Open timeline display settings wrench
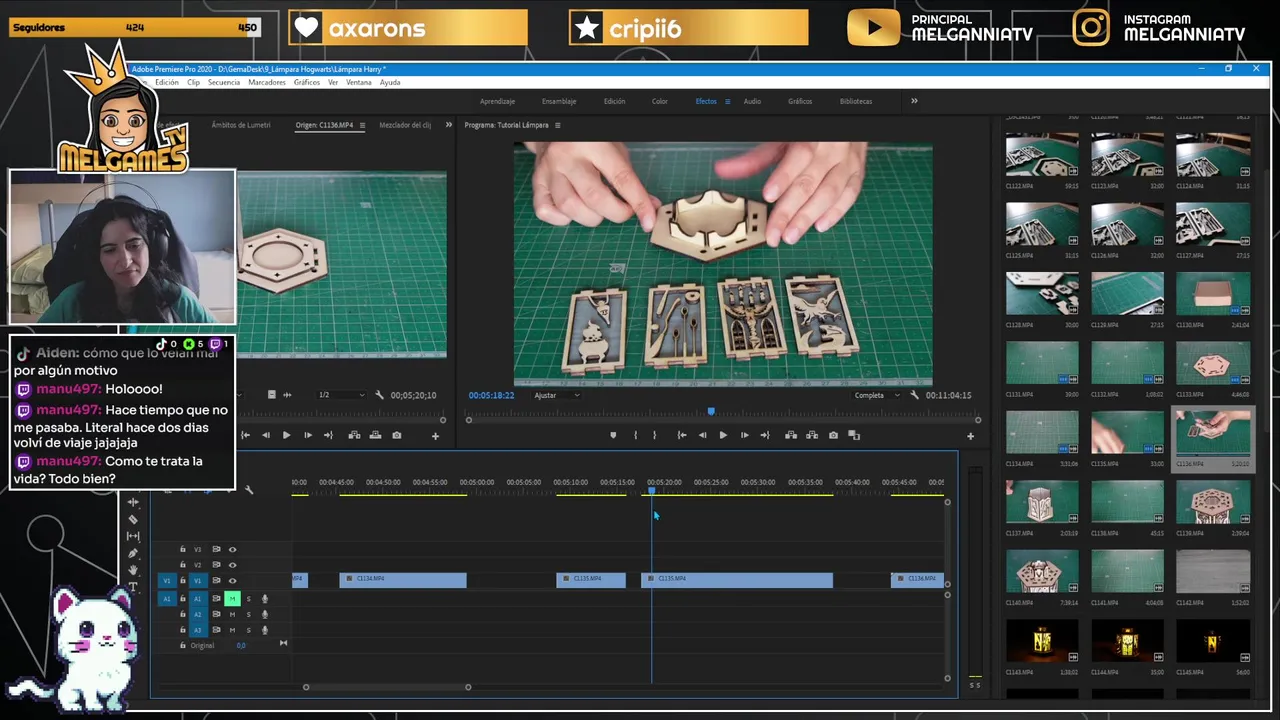The width and height of the screenshot is (1280, 720). pyautogui.click(x=249, y=490)
